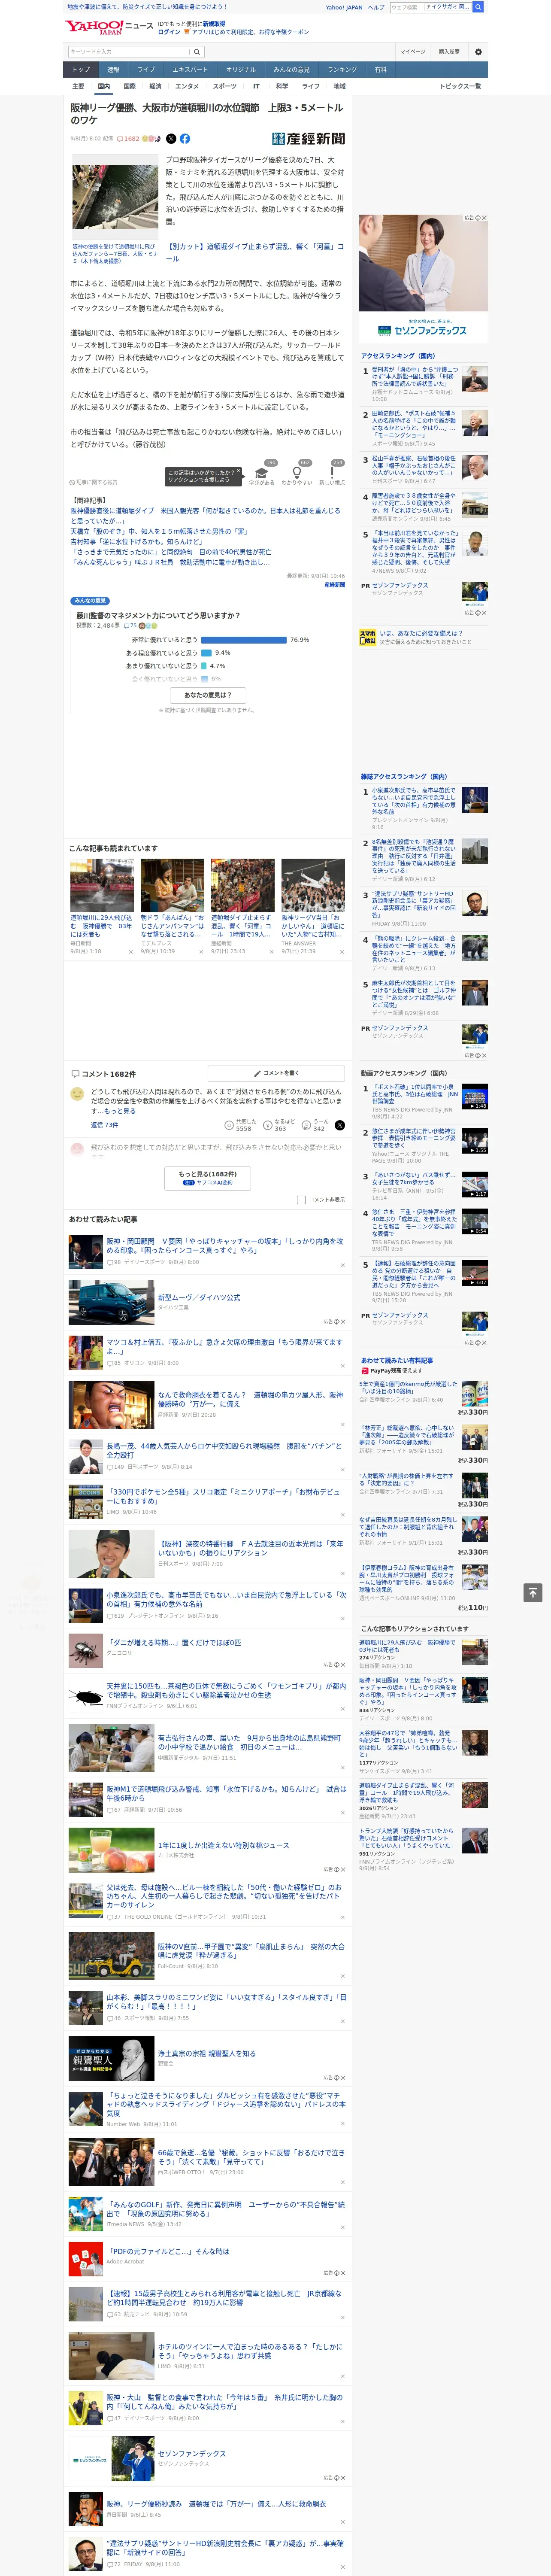Click the Yahoo! JAPAN ニュース logo
This screenshot has width=551, height=2576.
point(109,27)
